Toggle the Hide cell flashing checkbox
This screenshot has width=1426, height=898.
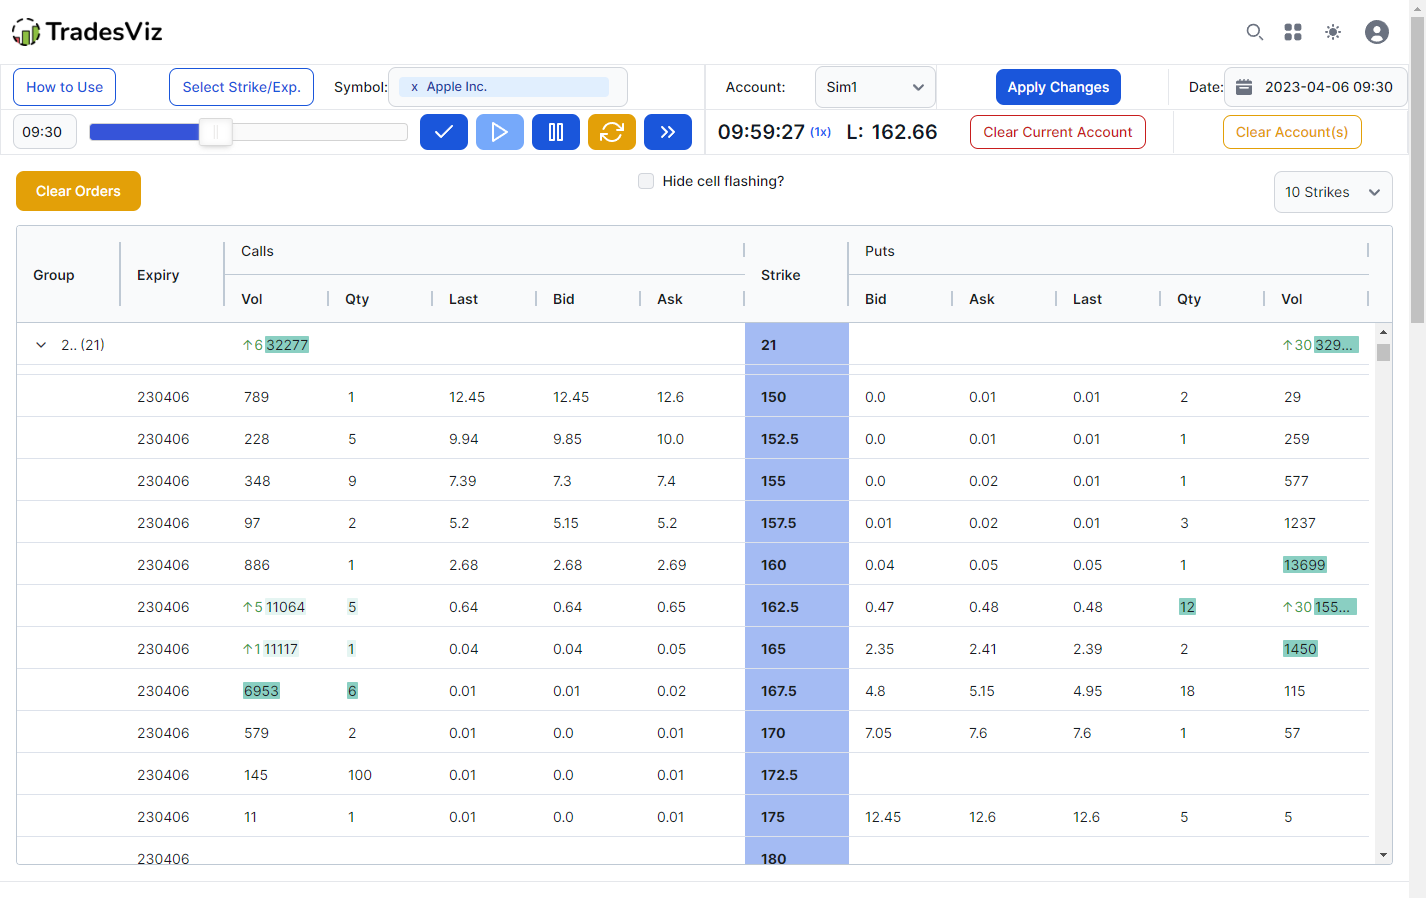tap(645, 181)
